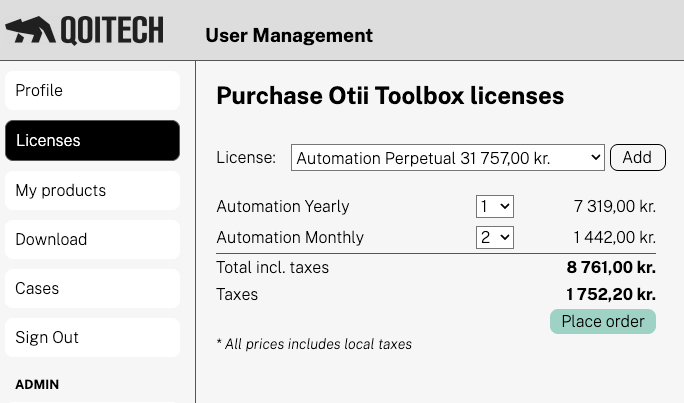Sign Out of the account

pyautogui.click(x=92, y=338)
